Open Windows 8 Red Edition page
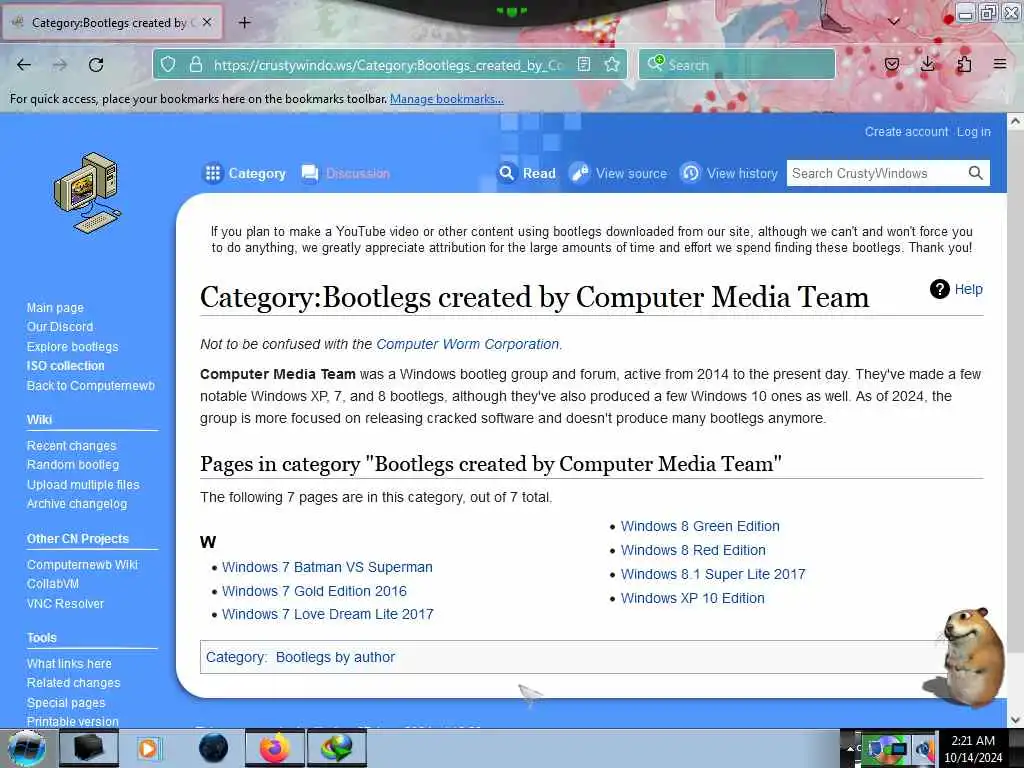This screenshot has width=1024, height=768. [x=694, y=550]
